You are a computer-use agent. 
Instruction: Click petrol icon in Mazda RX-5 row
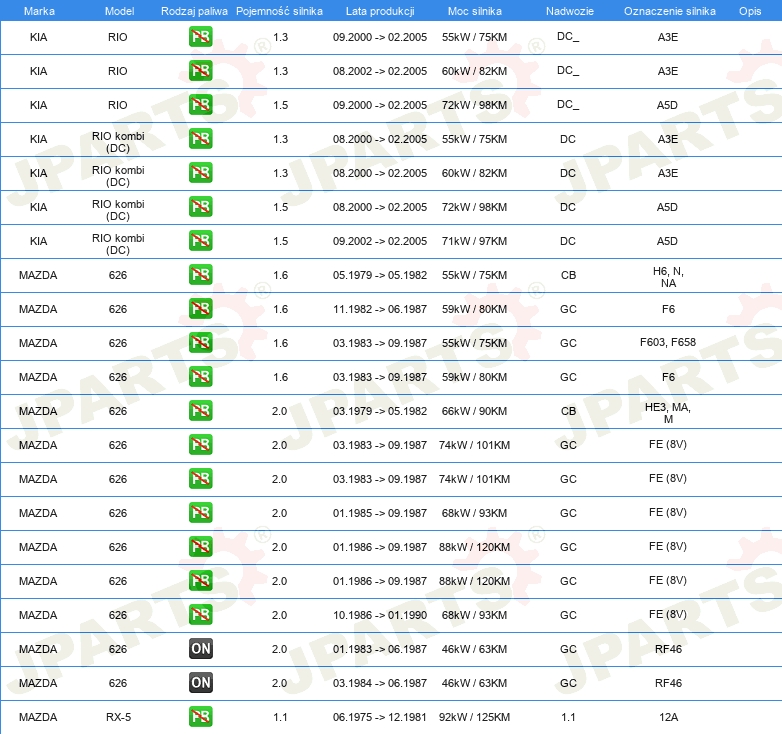200,717
